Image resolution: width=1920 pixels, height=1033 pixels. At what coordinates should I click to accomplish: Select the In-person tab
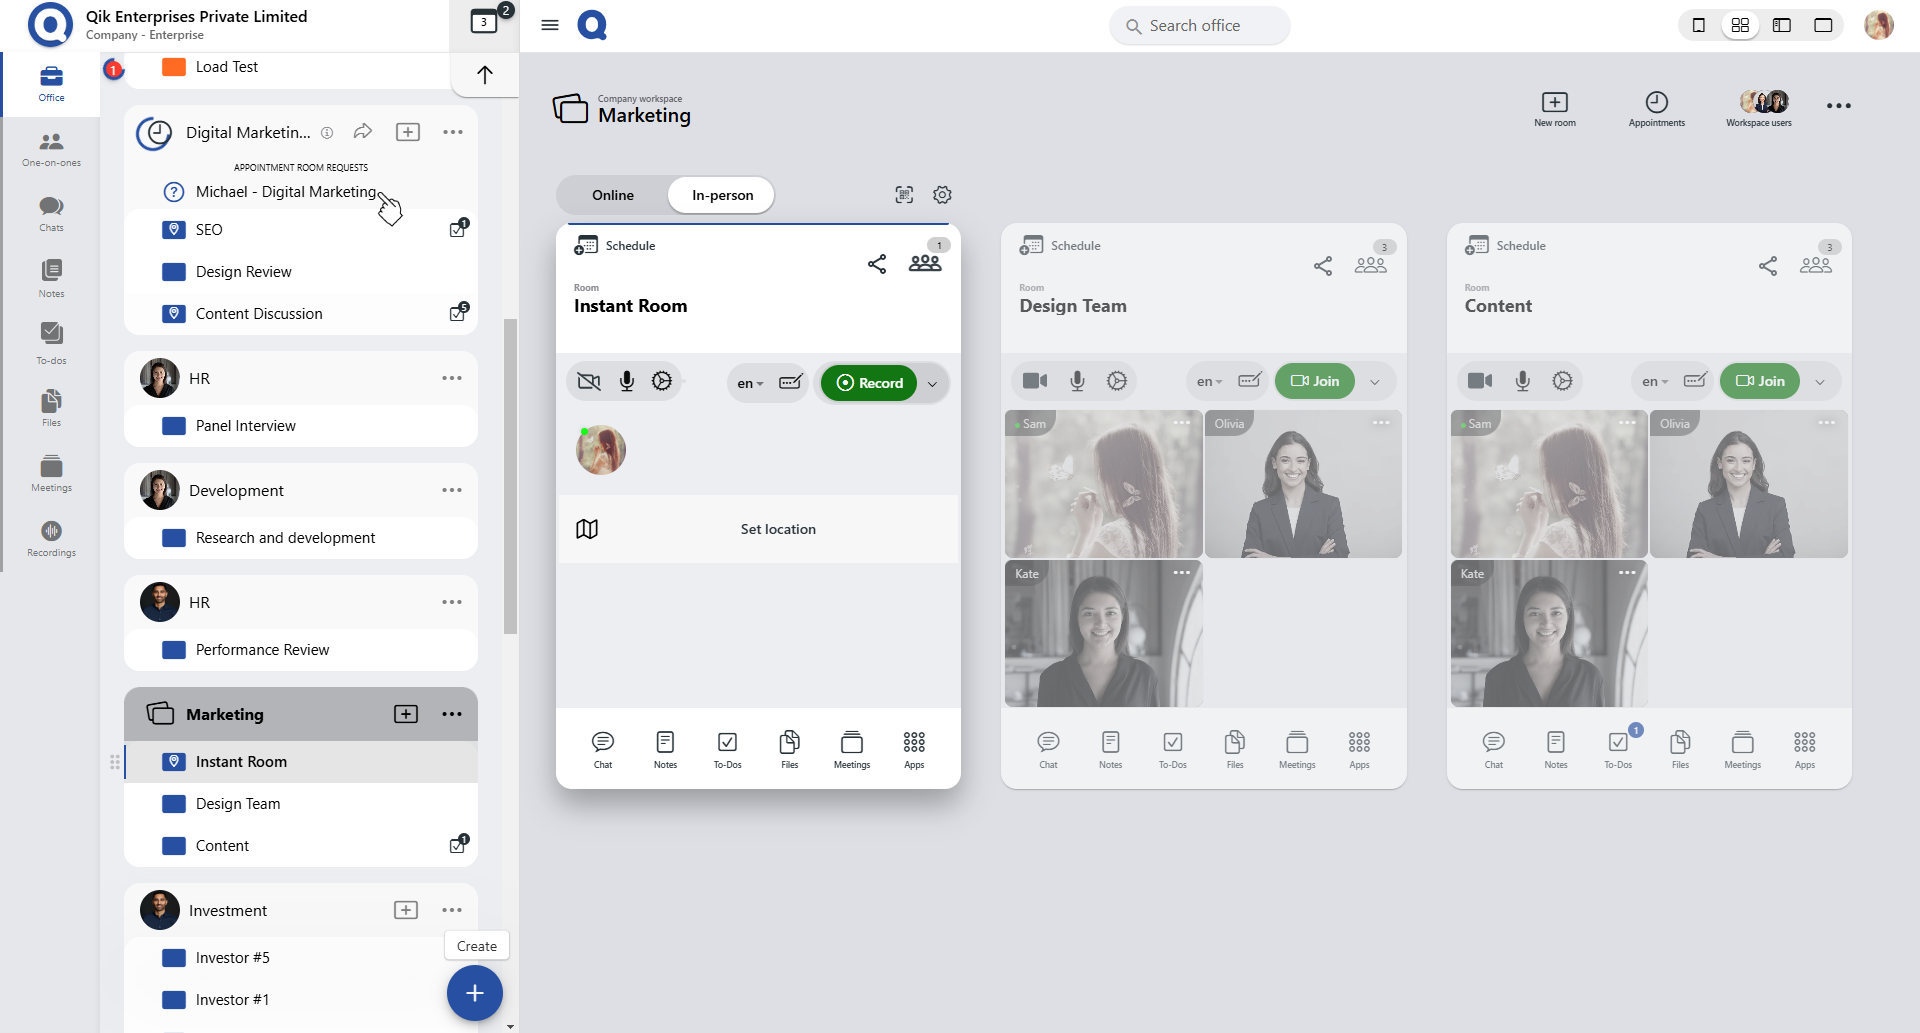click(722, 195)
